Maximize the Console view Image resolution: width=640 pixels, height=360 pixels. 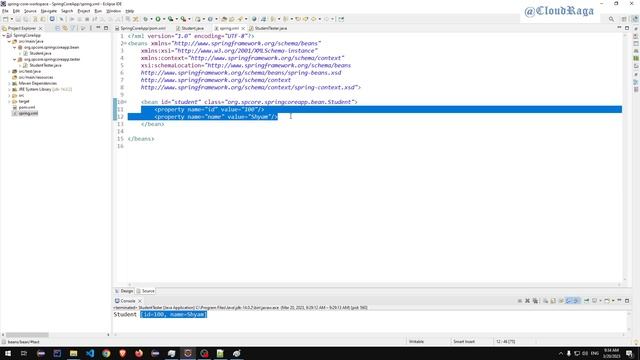627,301
